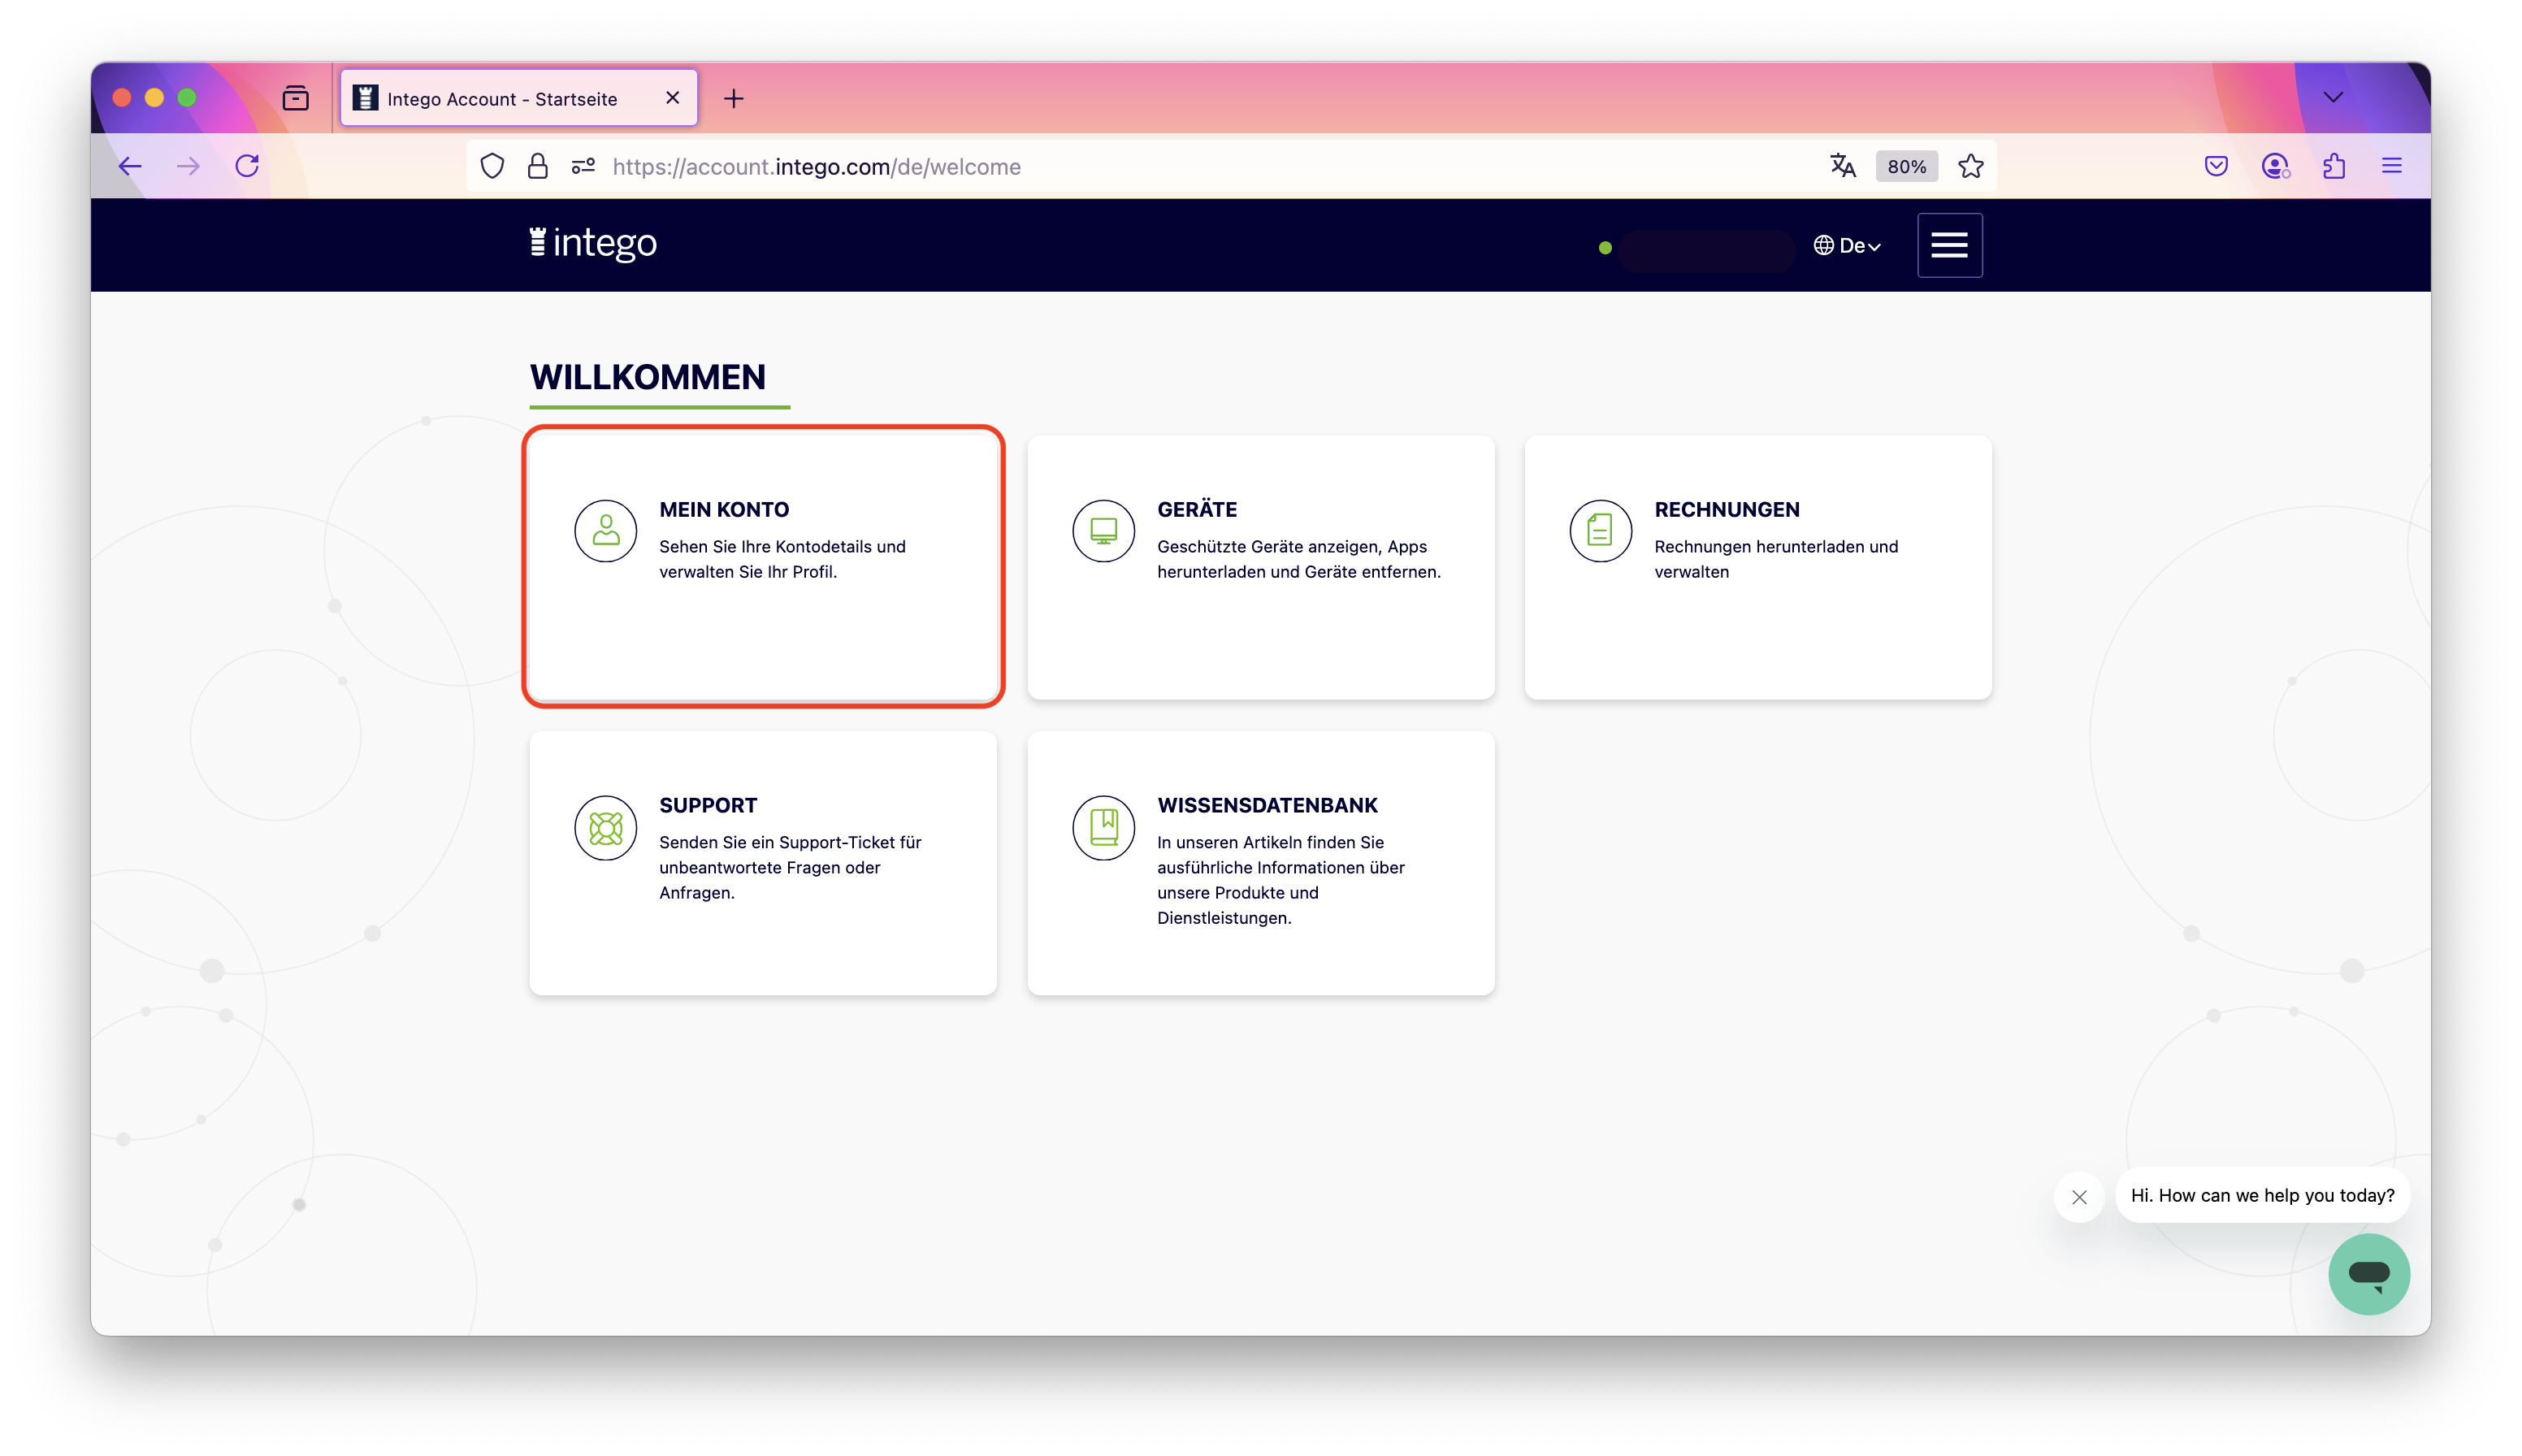The height and width of the screenshot is (1456, 2522).
Task: List all tabs dropdown arrow
Action: (2332, 97)
